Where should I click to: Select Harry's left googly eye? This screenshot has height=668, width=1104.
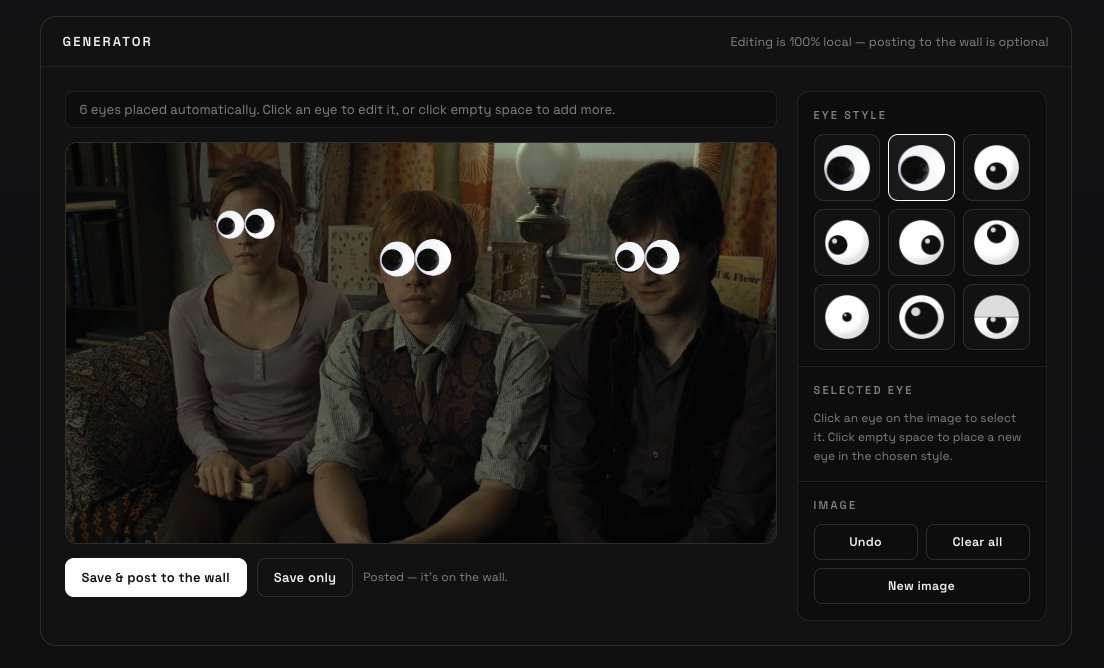coord(629,258)
